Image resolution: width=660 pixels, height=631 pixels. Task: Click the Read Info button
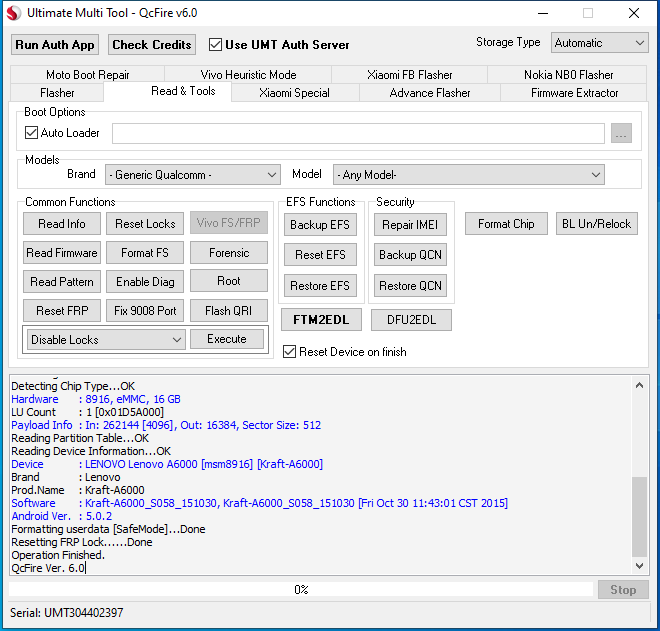pos(62,224)
